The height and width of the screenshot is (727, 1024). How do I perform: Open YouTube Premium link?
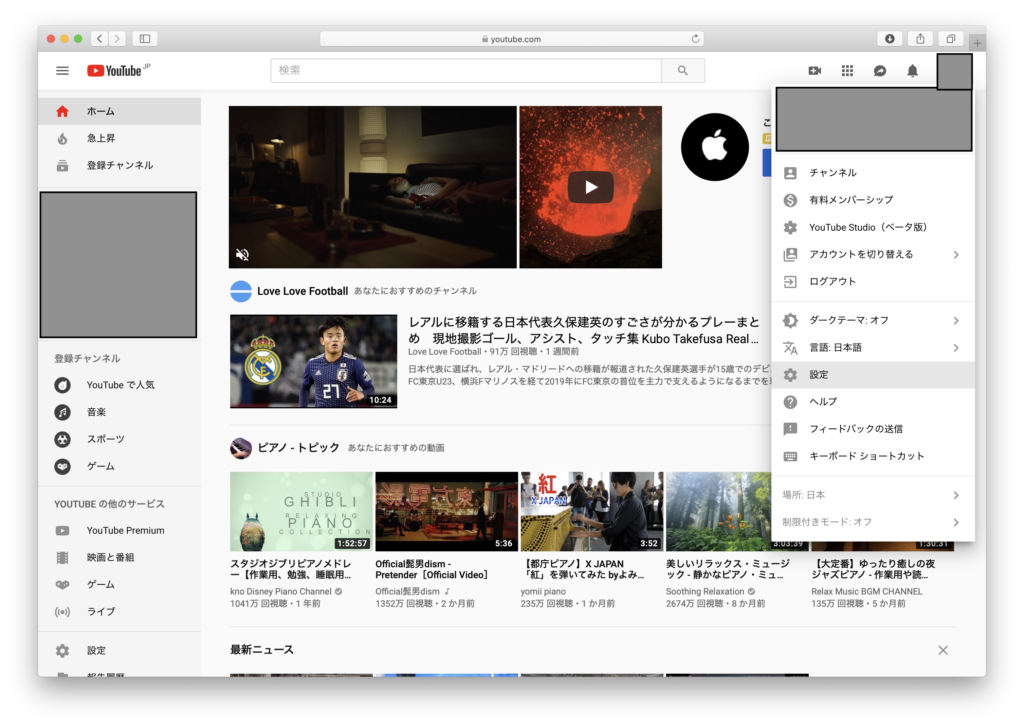pyautogui.click(x=125, y=530)
